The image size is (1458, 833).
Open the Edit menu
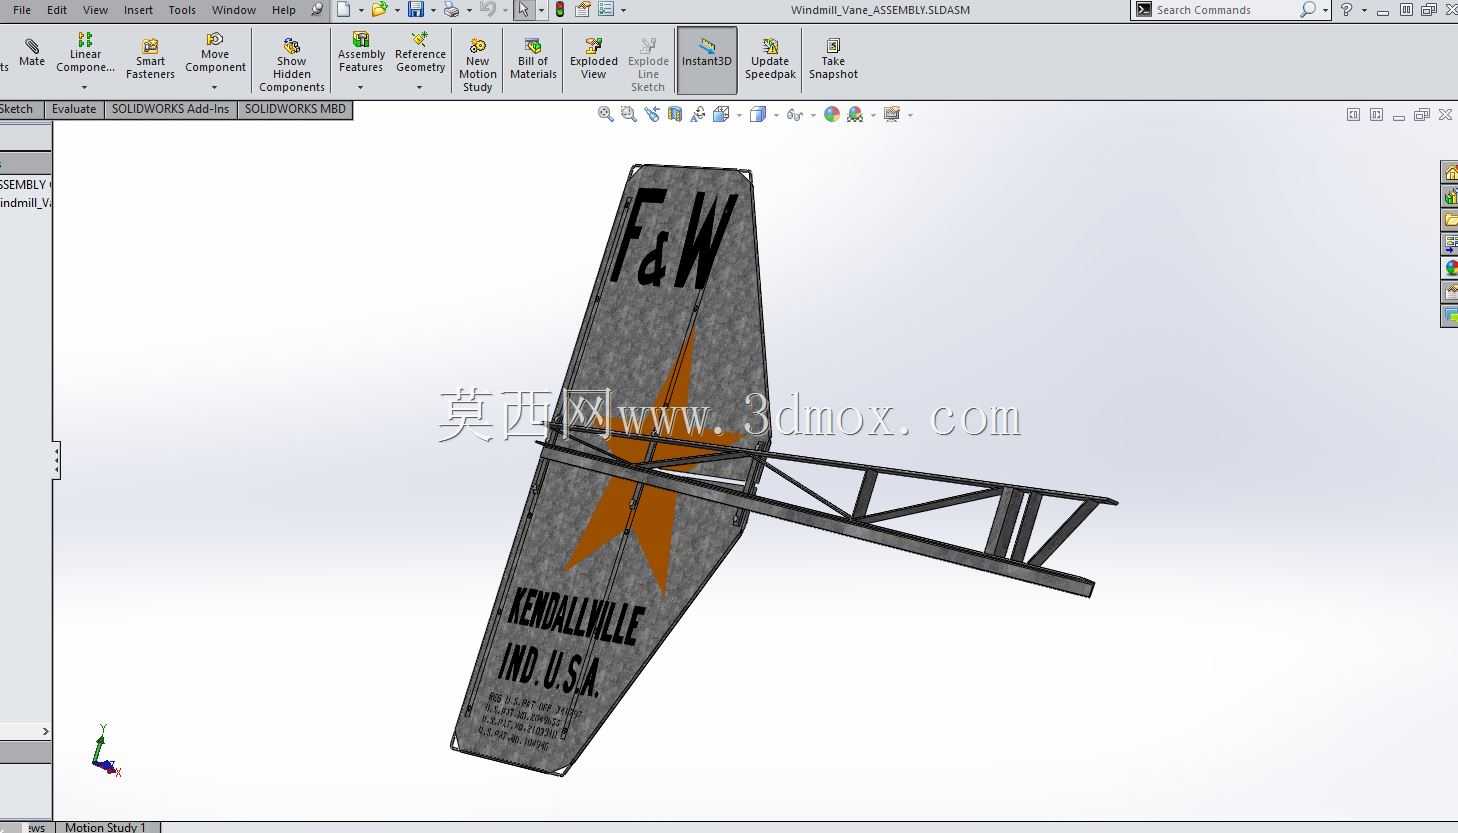click(x=57, y=10)
